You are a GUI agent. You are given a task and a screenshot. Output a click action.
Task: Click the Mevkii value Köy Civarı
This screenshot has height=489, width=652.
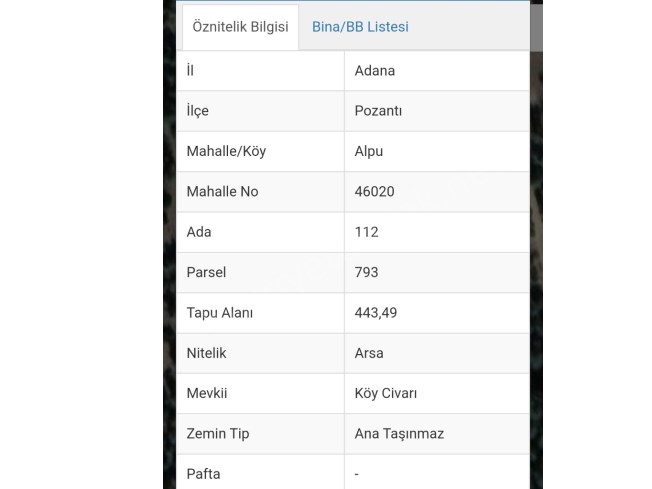click(386, 393)
